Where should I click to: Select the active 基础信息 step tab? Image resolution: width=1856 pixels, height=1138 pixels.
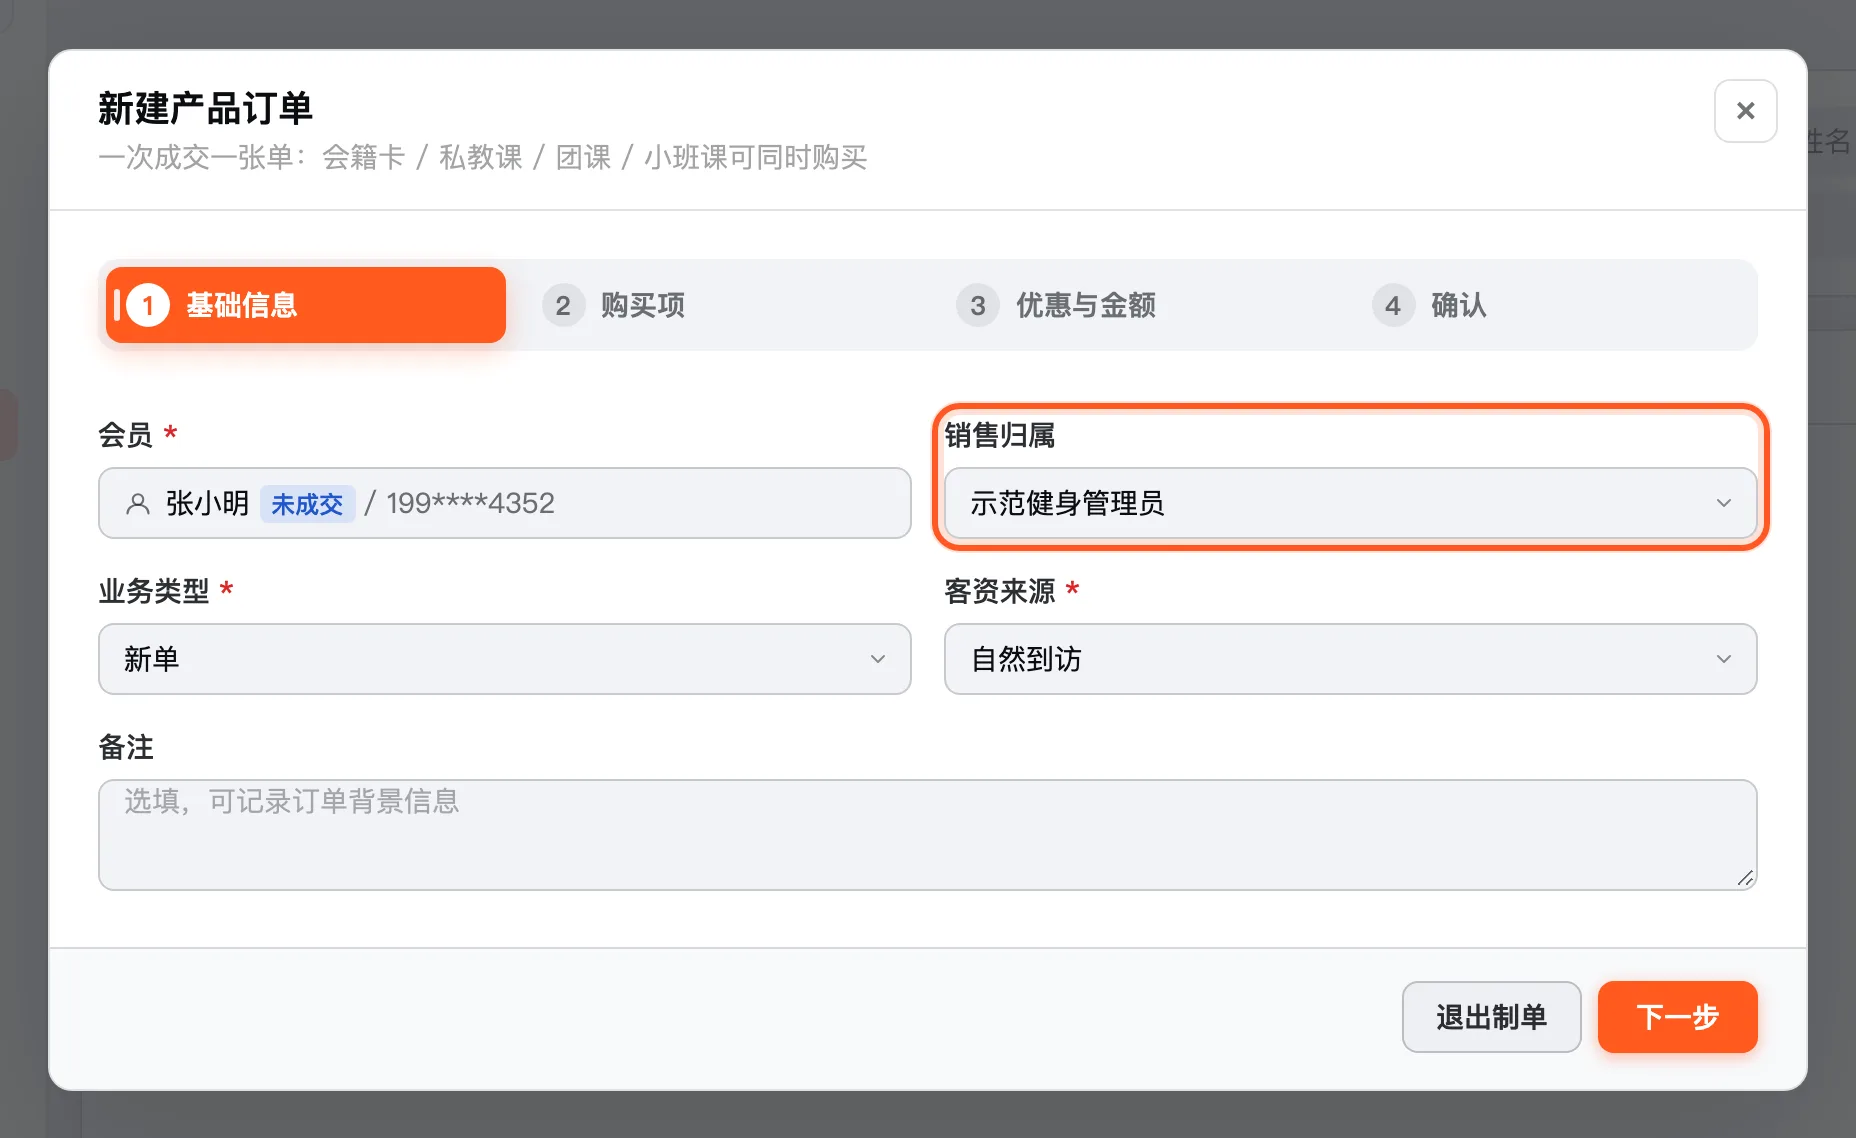coord(306,305)
